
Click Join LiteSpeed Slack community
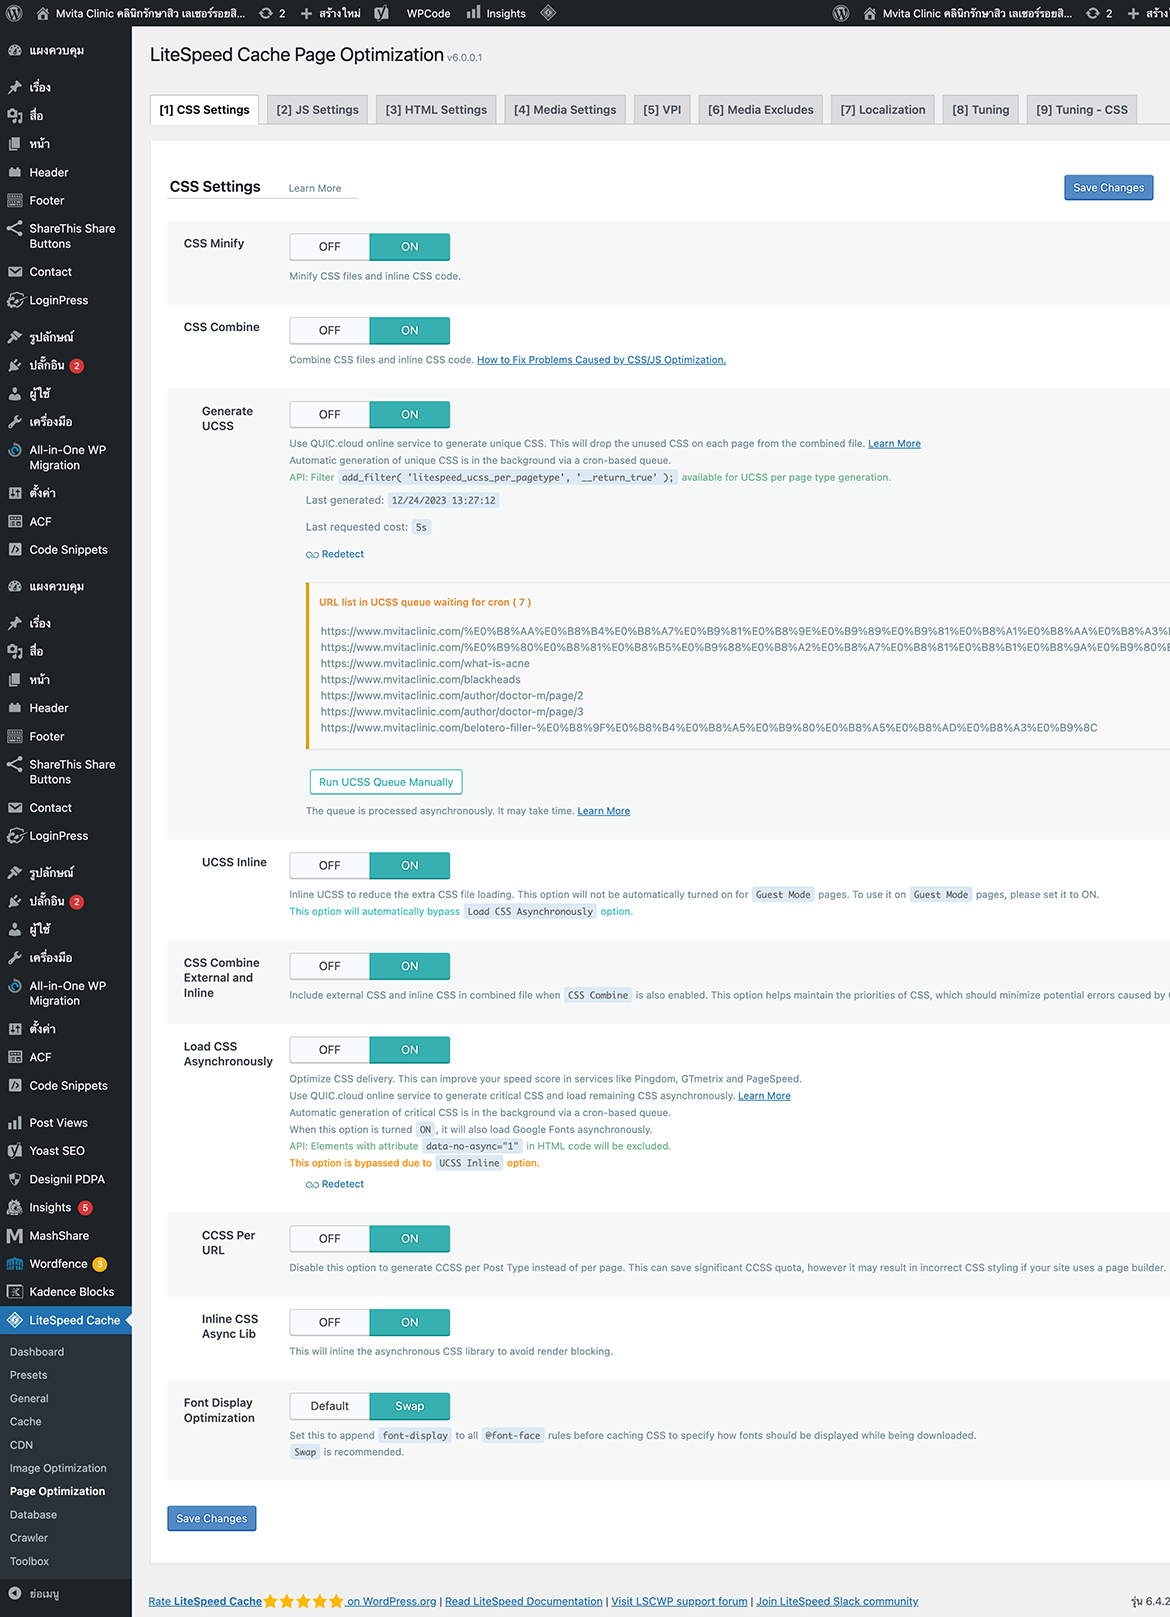point(837,1602)
